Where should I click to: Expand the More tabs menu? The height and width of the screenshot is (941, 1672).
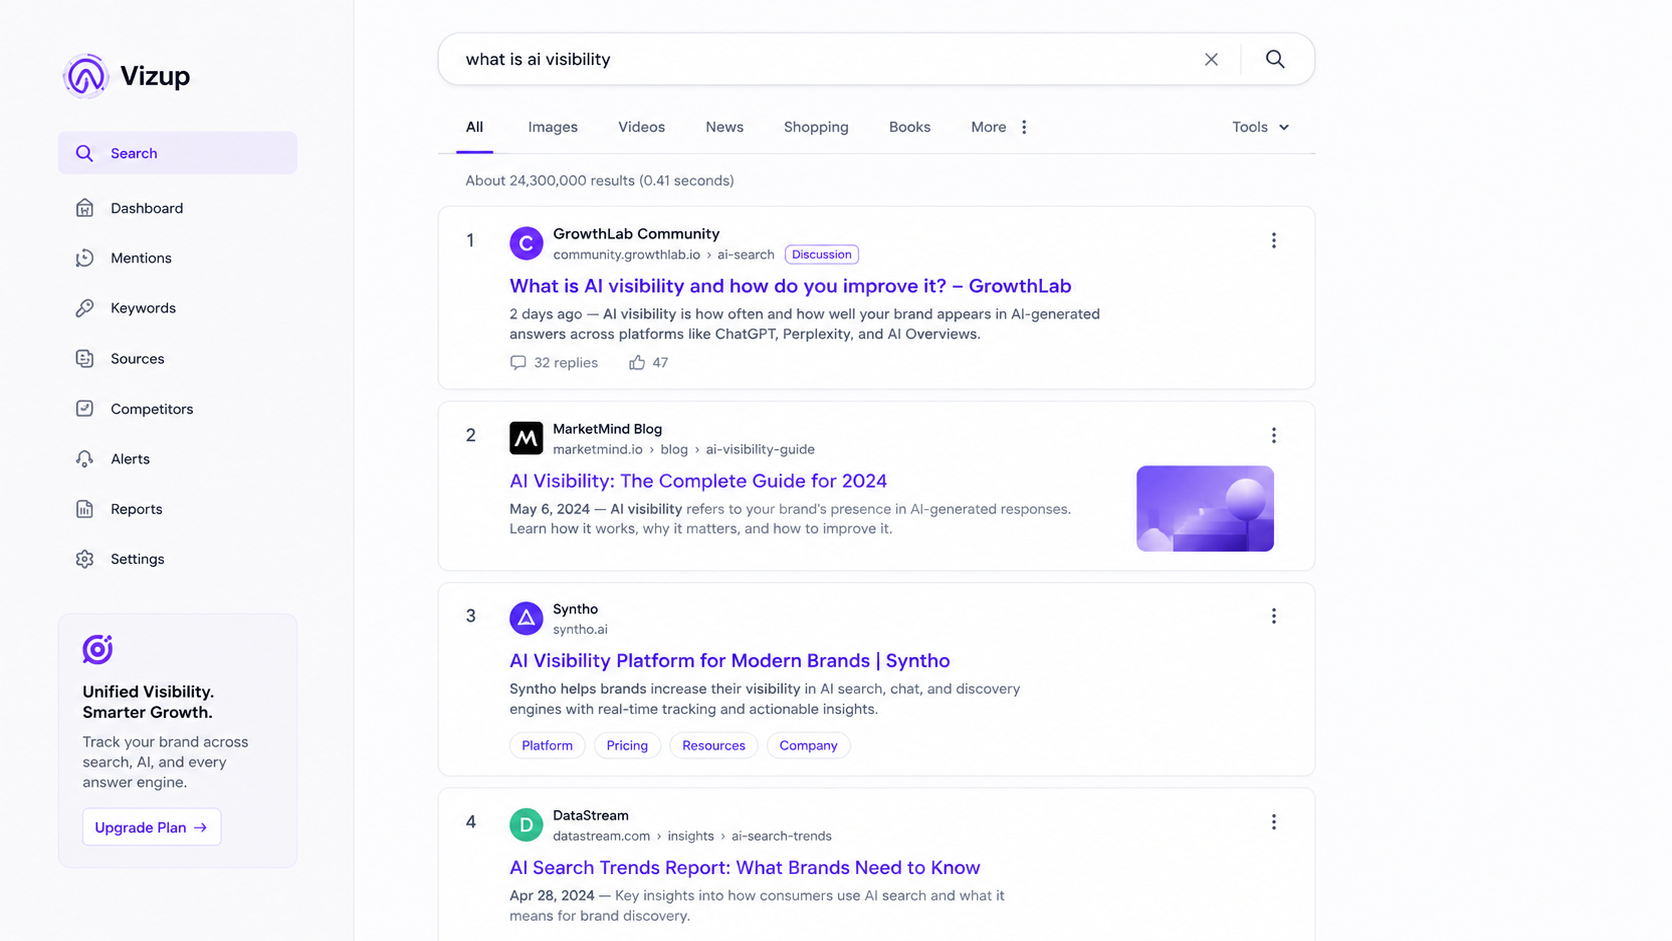click(x=1000, y=127)
